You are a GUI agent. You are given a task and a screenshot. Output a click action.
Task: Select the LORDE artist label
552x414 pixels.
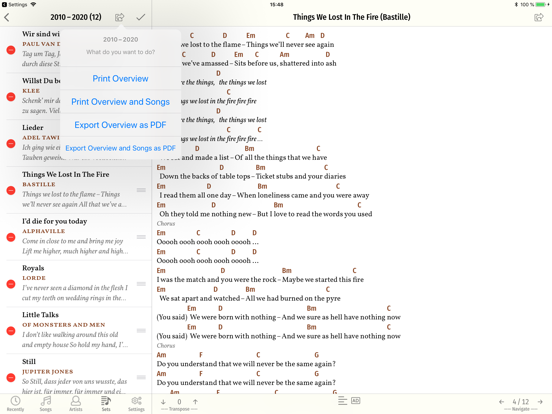[x=34, y=278]
